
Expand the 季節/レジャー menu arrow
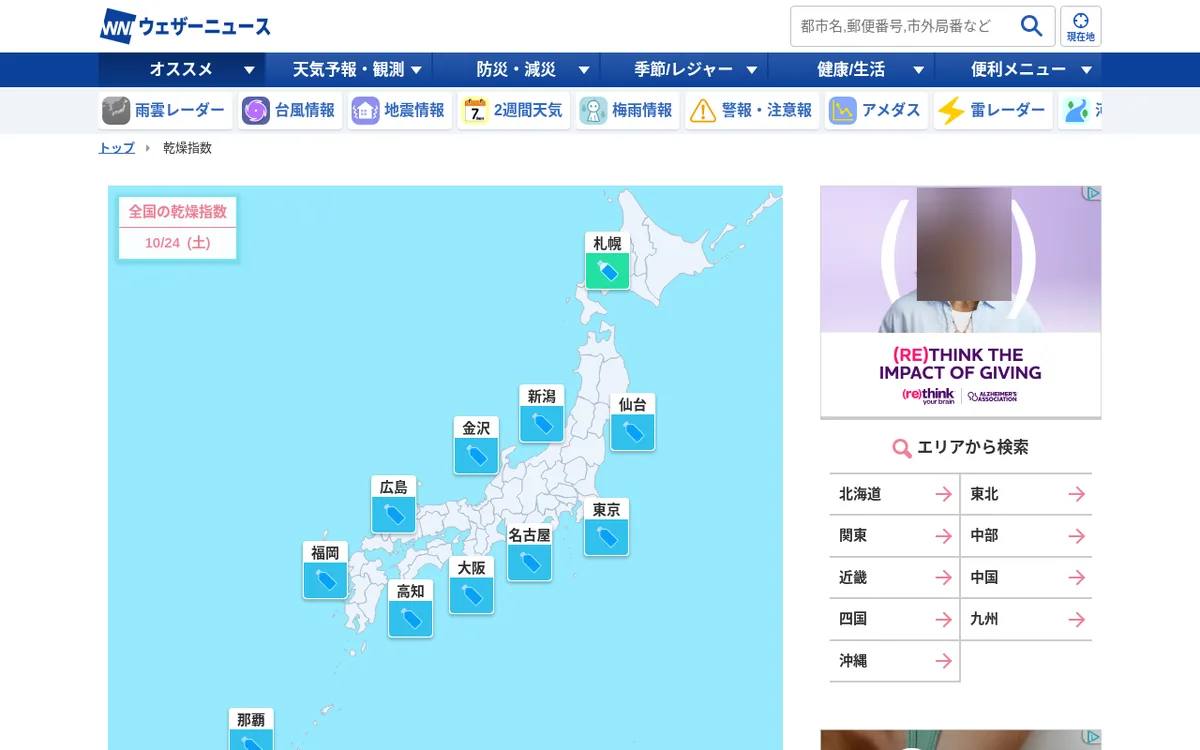point(751,70)
